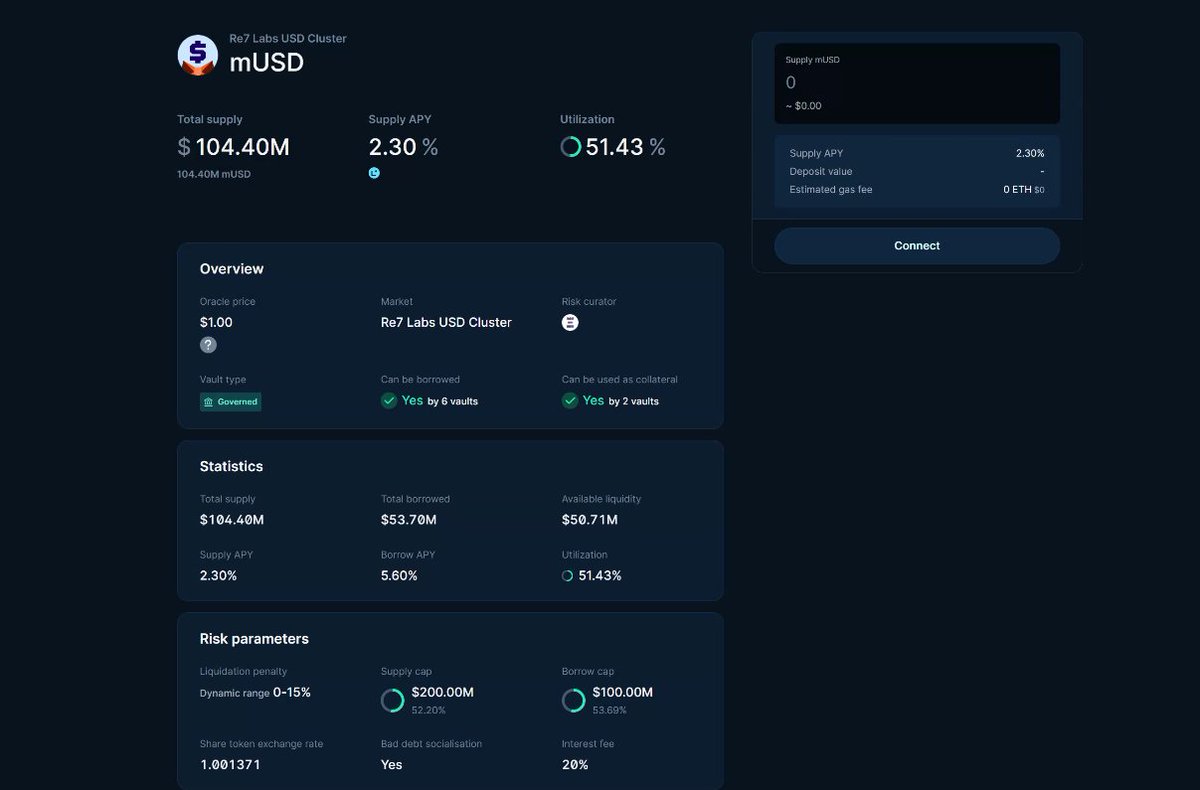
Task: Click the small blue icon under Supply APY
Action: click(374, 173)
